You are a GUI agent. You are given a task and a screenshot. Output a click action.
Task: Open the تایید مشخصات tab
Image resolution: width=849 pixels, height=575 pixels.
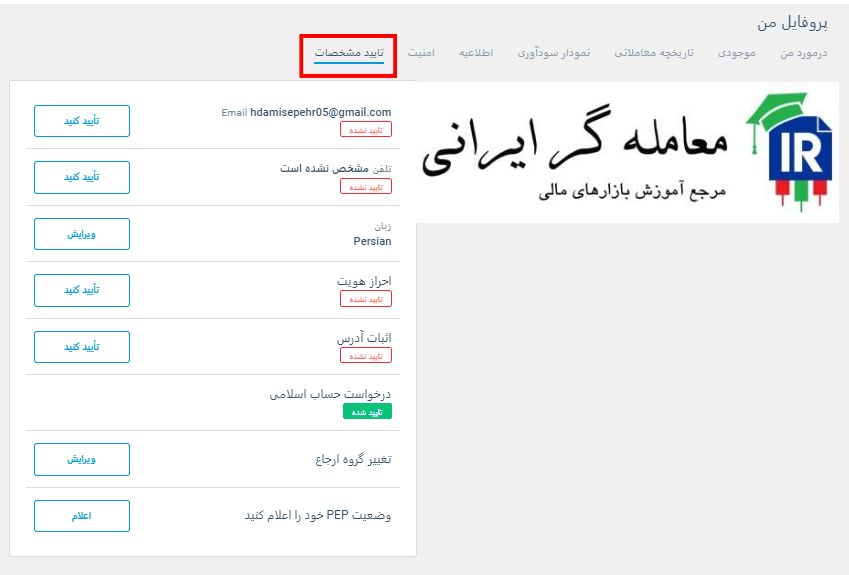coord(349,53)
